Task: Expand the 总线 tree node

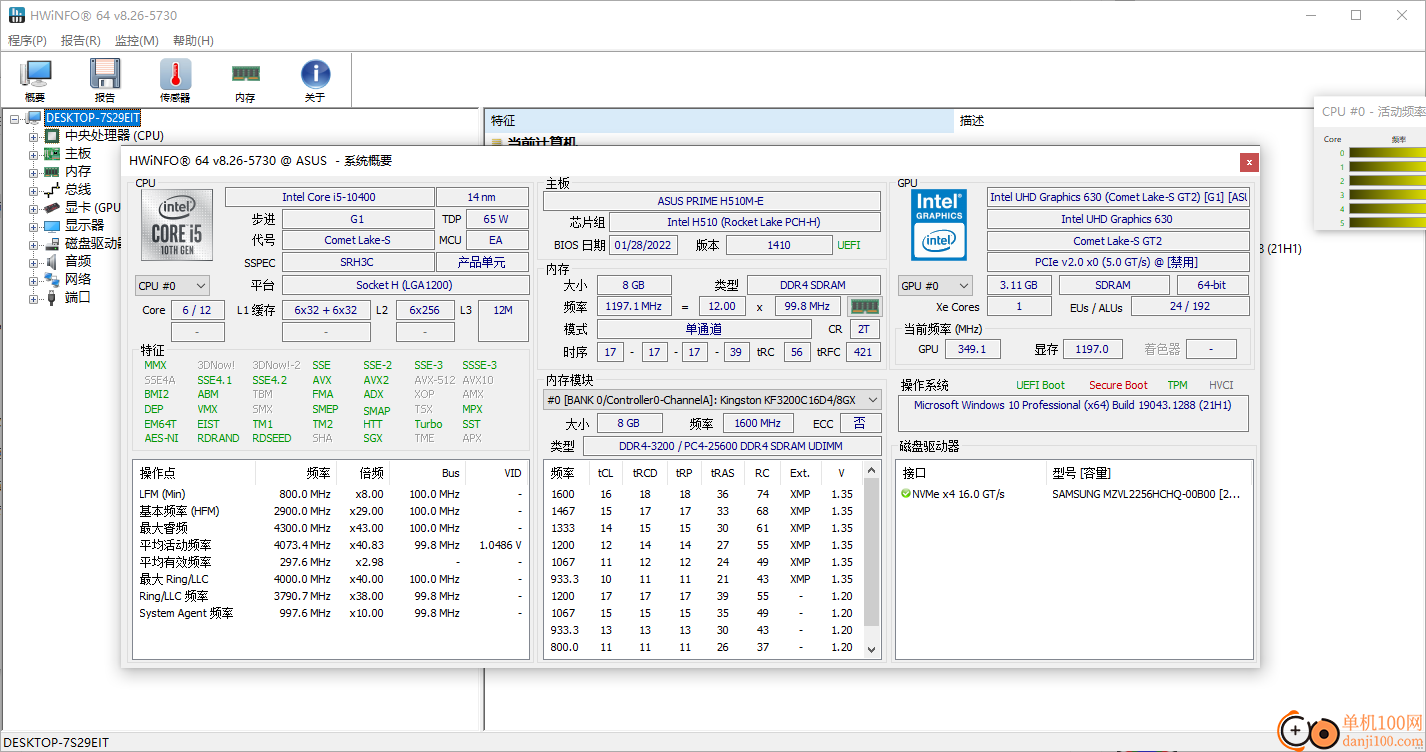Action: [33, 190]
